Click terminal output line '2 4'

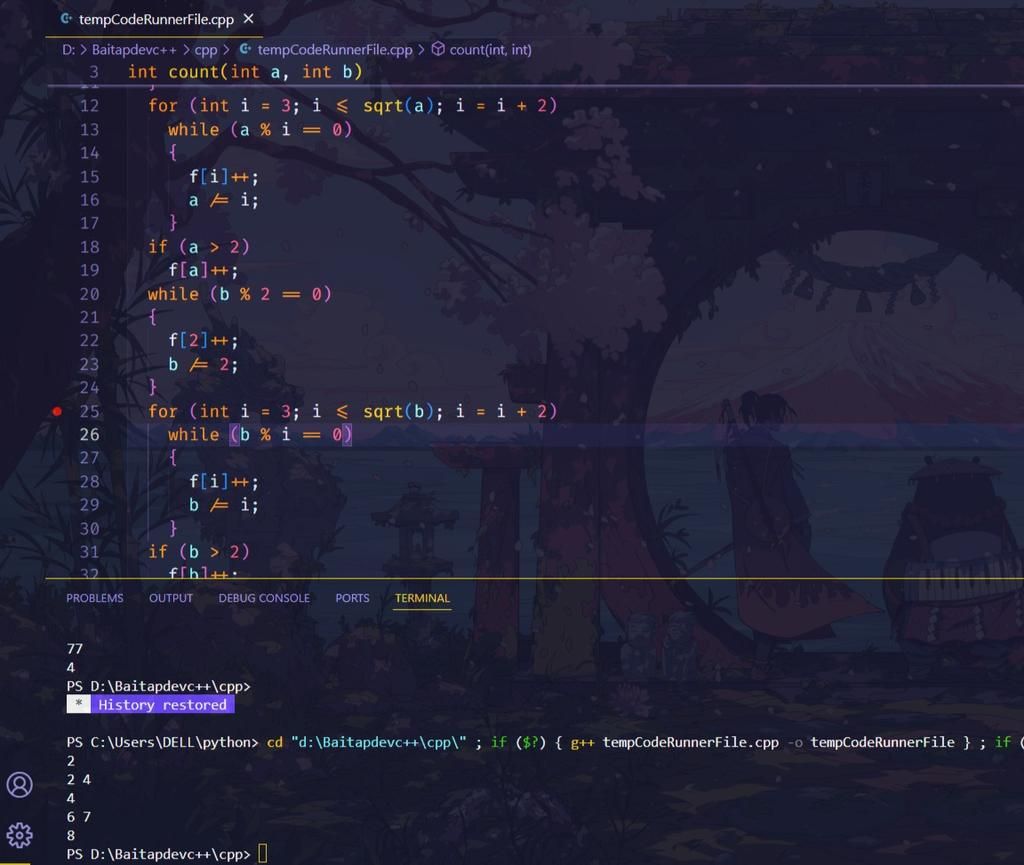coord(78,779)
